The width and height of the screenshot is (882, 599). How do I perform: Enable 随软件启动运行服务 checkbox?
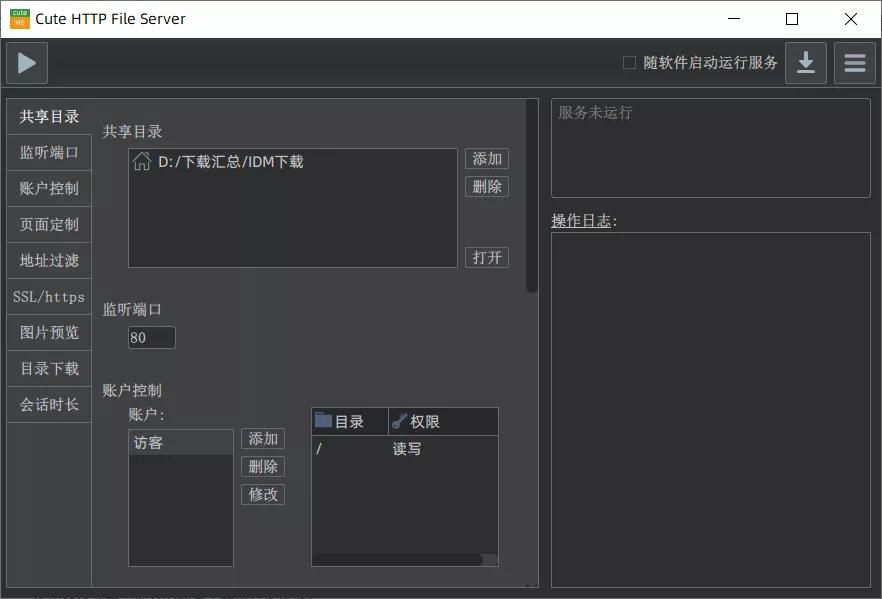(629, 61)
